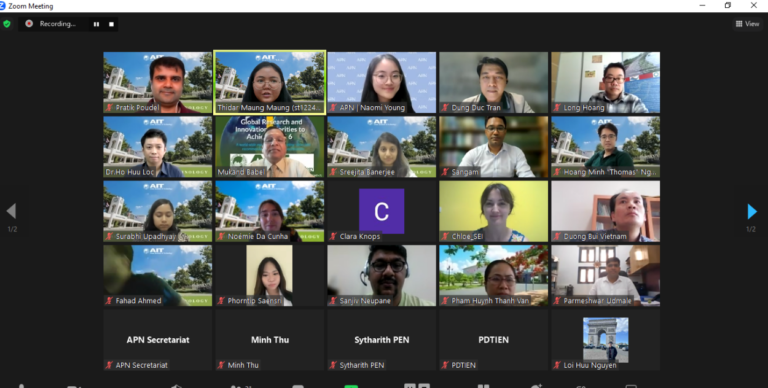Click Chloe_SEI's muted microphone icon
The width and height of the screenshot is (768, 388).
point(445,237)
